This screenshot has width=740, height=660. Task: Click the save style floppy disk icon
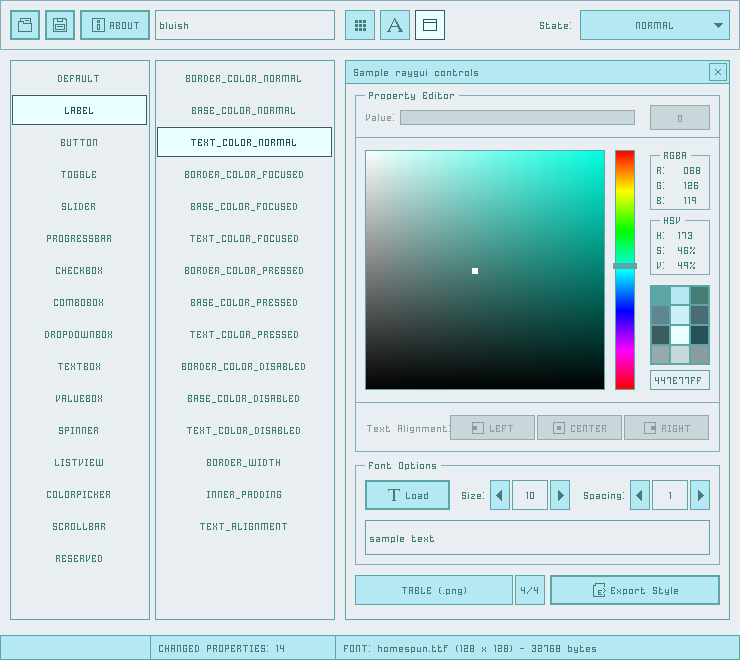(x=60, y=25)
